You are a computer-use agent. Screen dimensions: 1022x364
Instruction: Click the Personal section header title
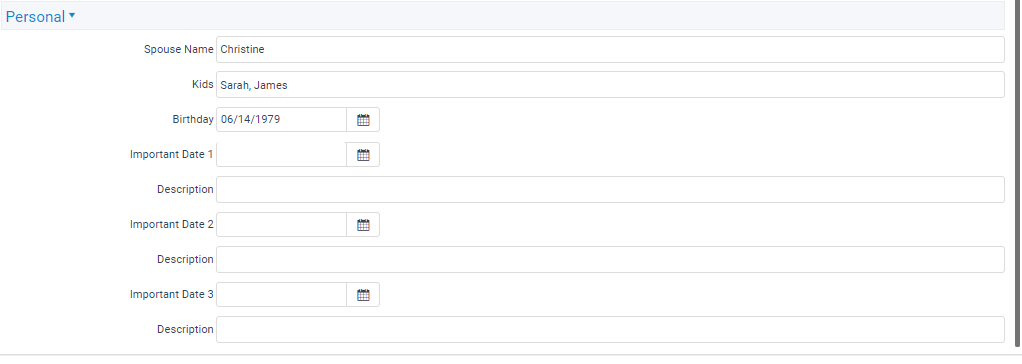tap(35, 17)
